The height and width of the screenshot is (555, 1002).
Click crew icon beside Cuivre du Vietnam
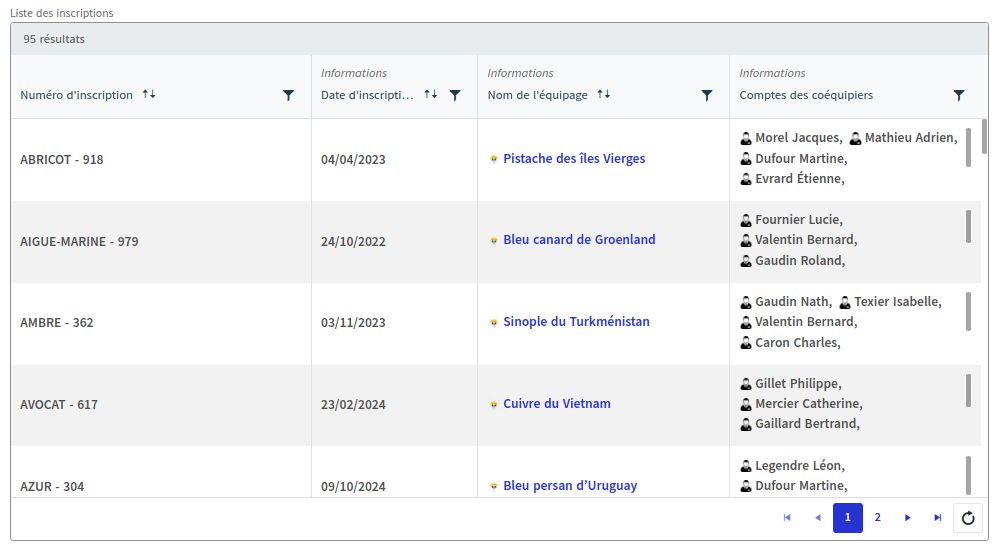click(x=493, y=404)
